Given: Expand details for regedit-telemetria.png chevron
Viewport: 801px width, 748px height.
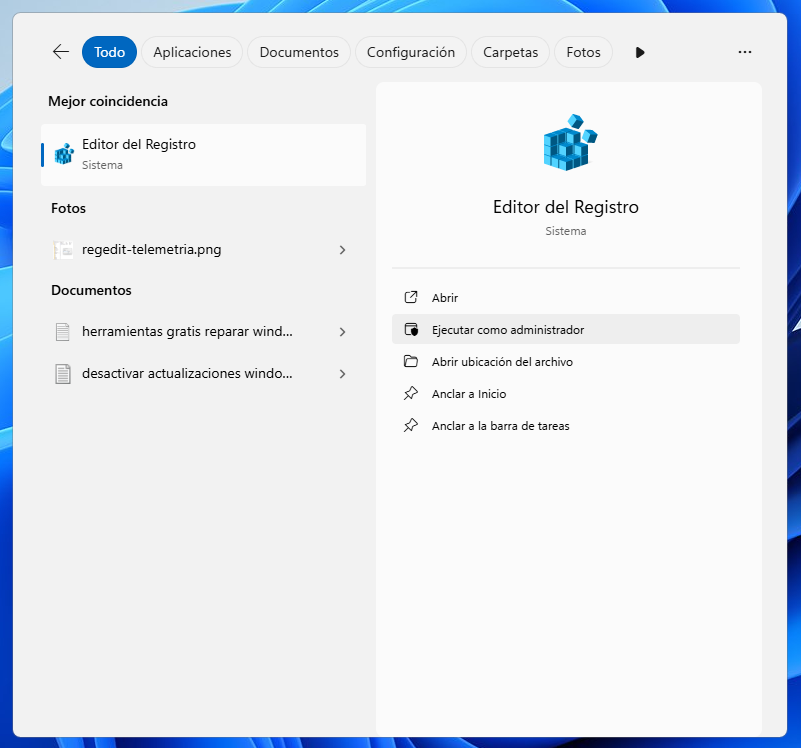Looking at the screenshot, I should [x=343, y=250].
